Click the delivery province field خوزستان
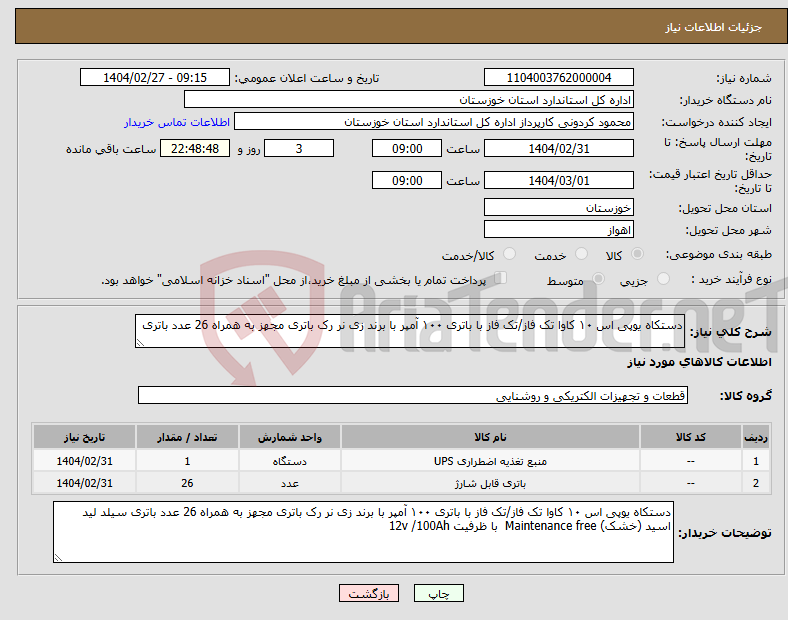 point(559,207)
